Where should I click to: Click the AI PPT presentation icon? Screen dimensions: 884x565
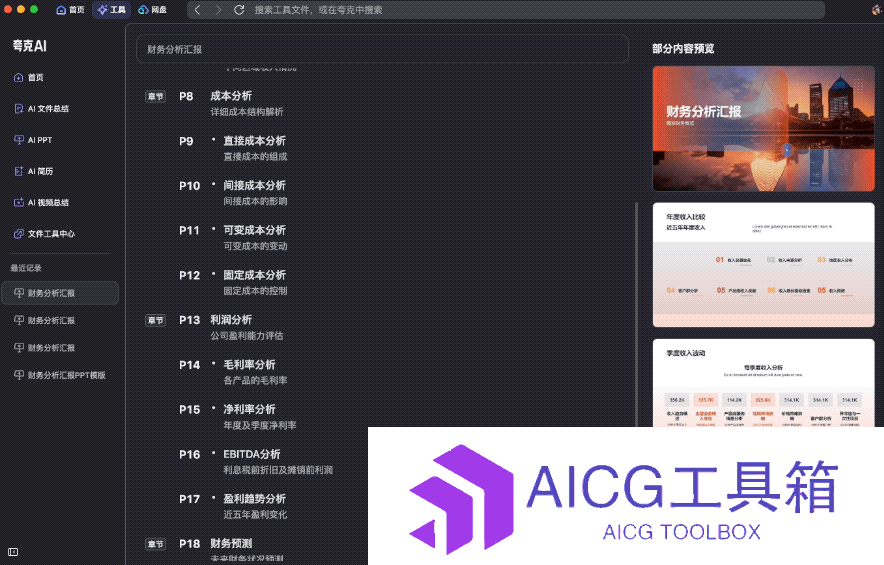[x=19, y=140]
